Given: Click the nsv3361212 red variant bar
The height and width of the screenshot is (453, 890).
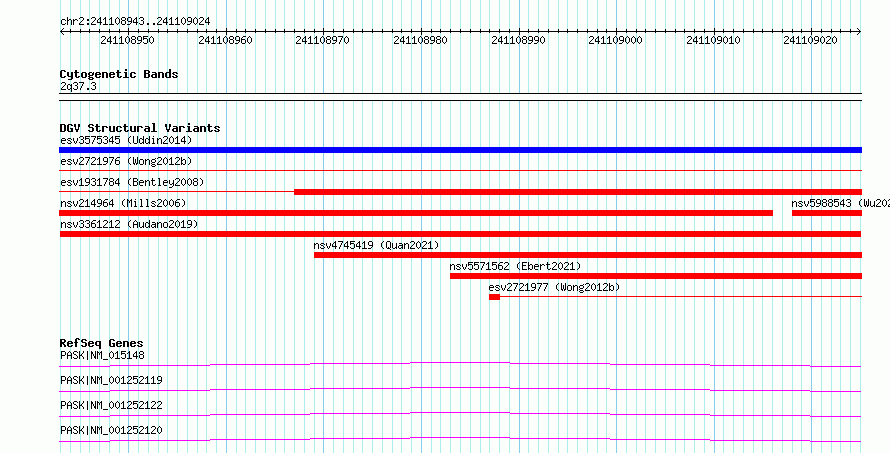Looking at the screenshot, I should point(460,234).
